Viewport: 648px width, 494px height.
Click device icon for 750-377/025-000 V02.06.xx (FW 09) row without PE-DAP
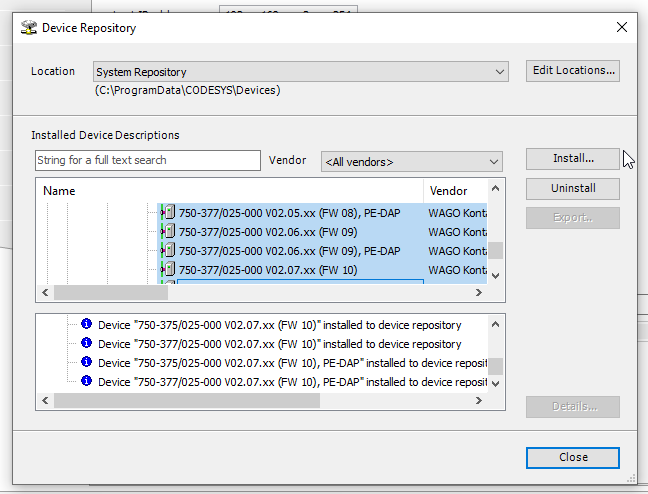pyautogui.click(x=169, y=231)
